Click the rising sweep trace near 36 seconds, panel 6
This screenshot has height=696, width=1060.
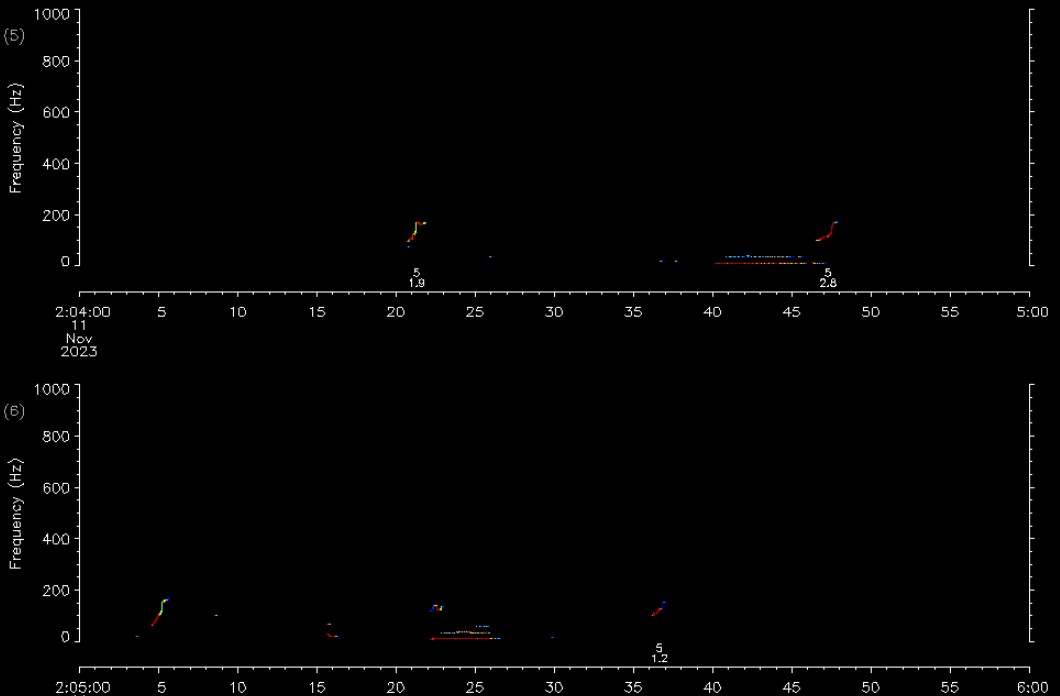click(x=658, y=608)
